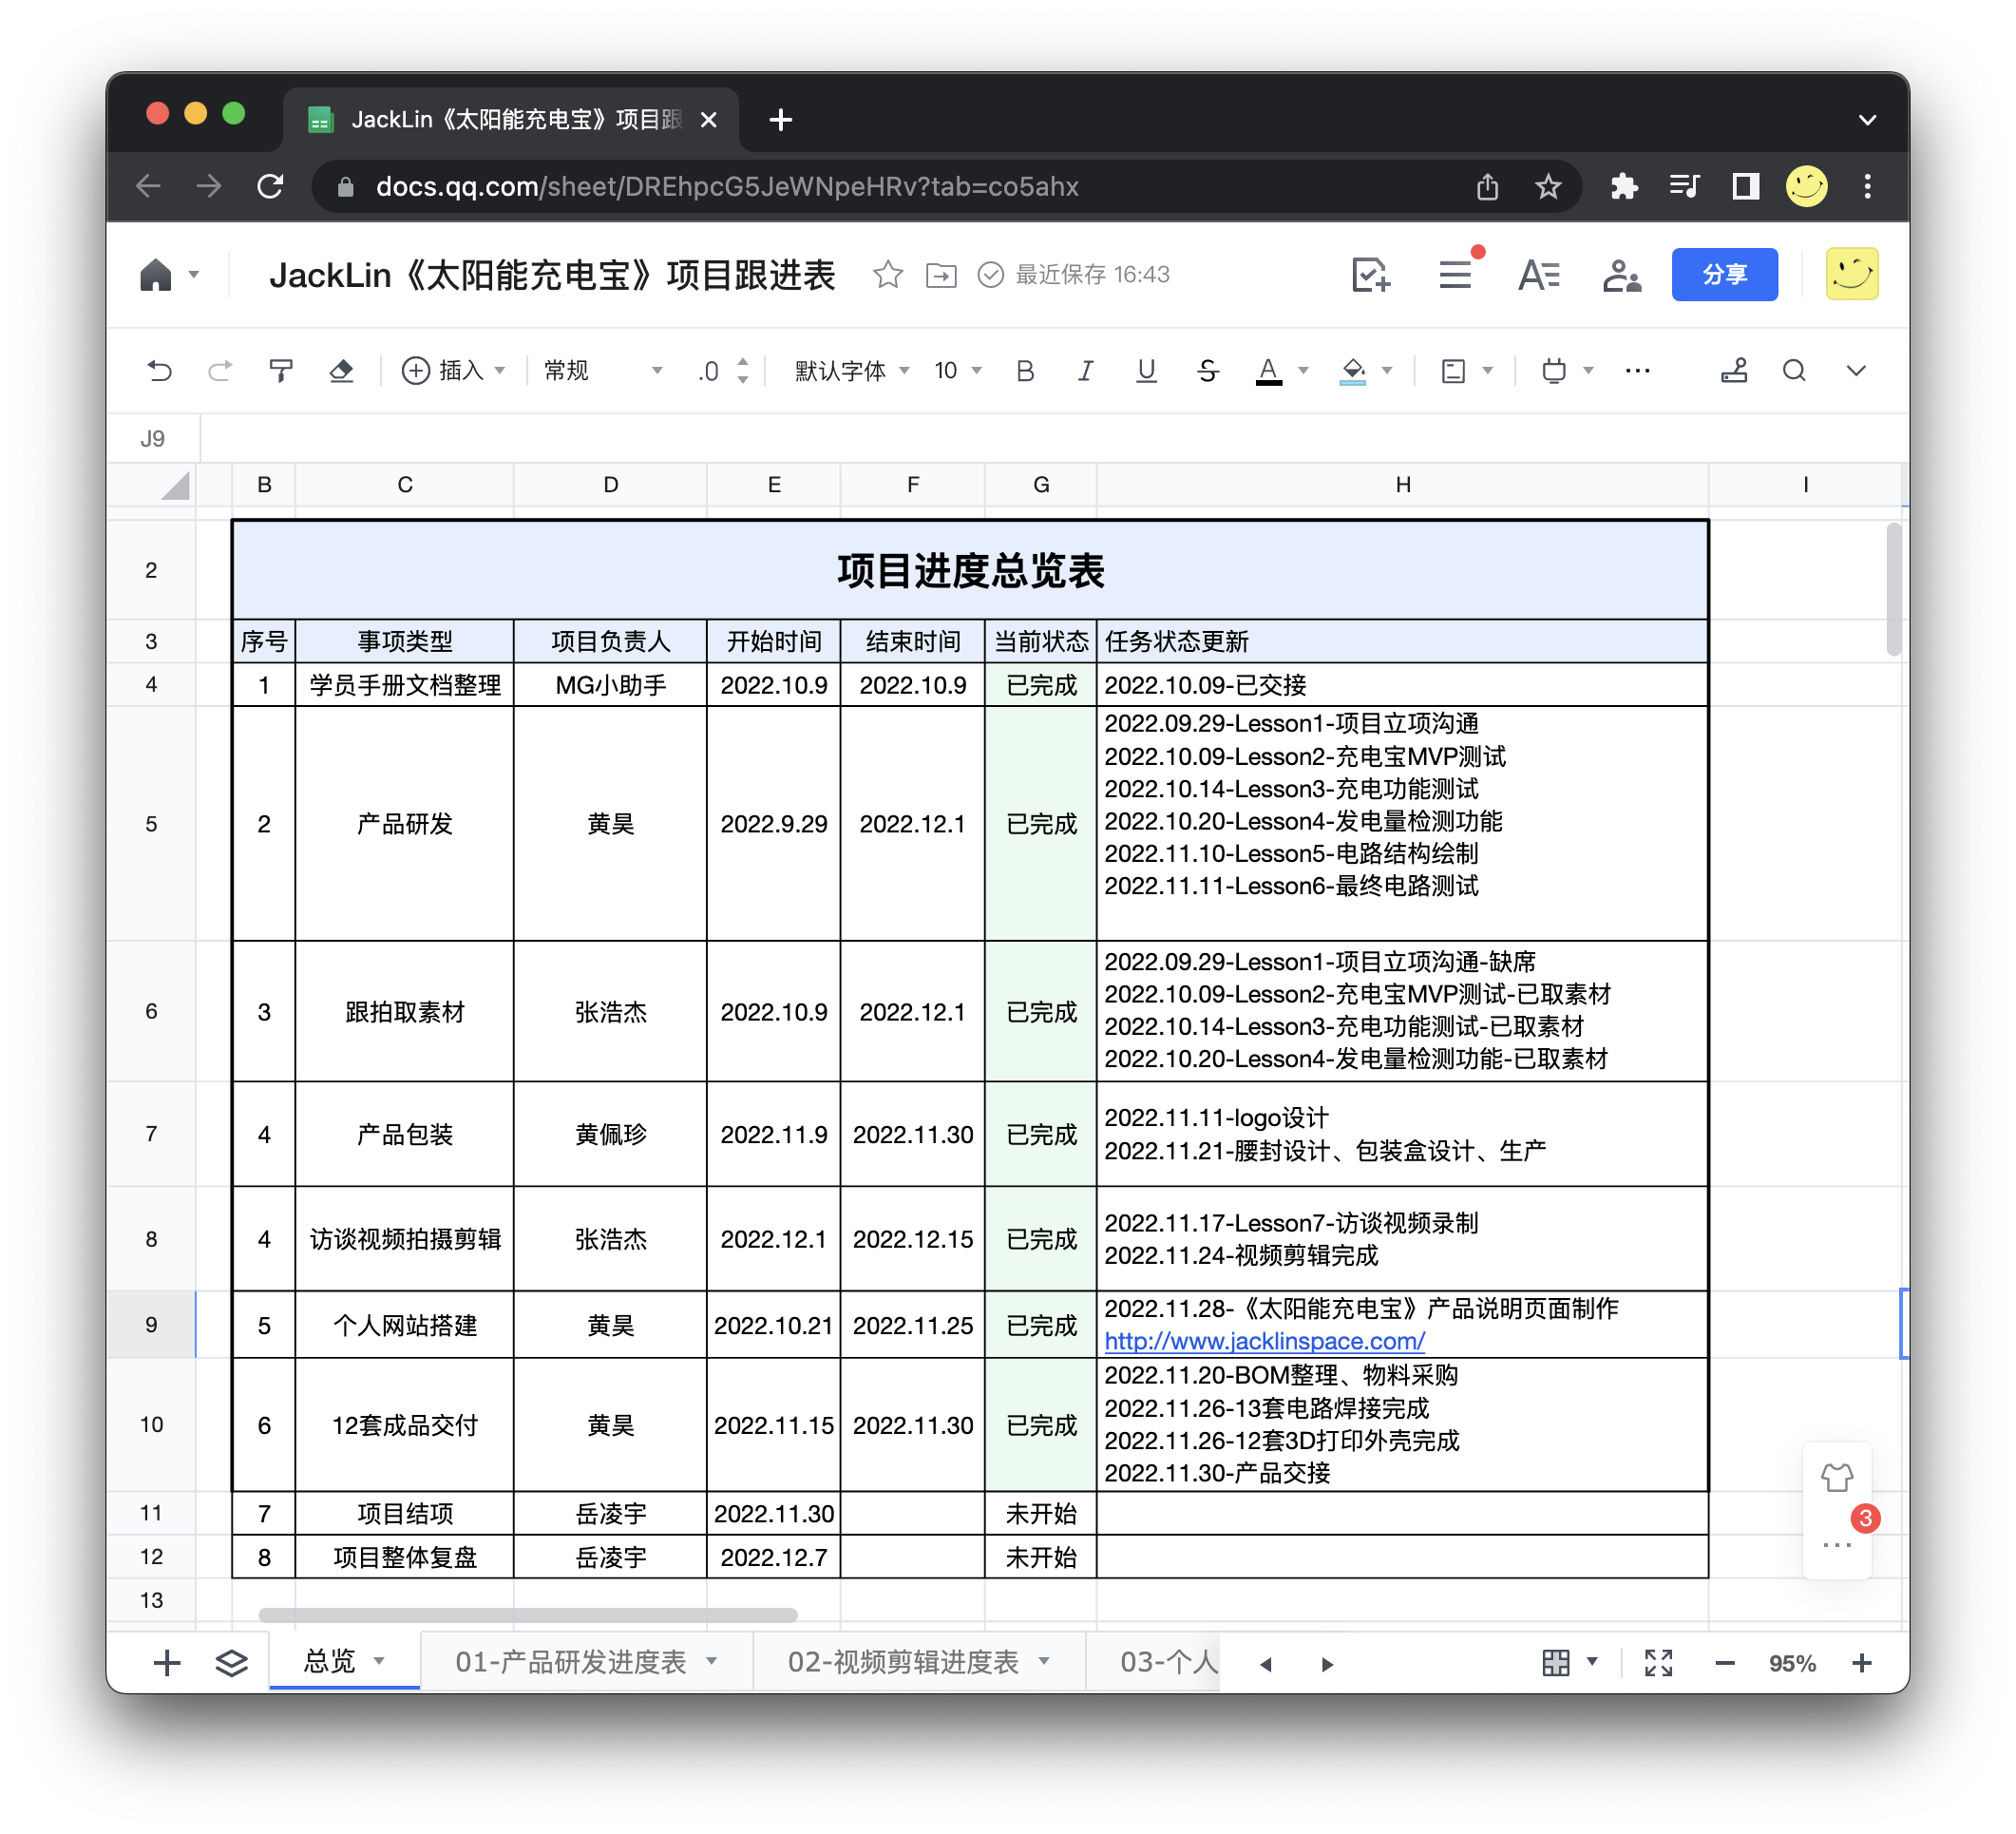Screen dimensions: 2016x1834
Task: Click the 最近保存 16:43 save status
Action: (x=1073, y=274)
